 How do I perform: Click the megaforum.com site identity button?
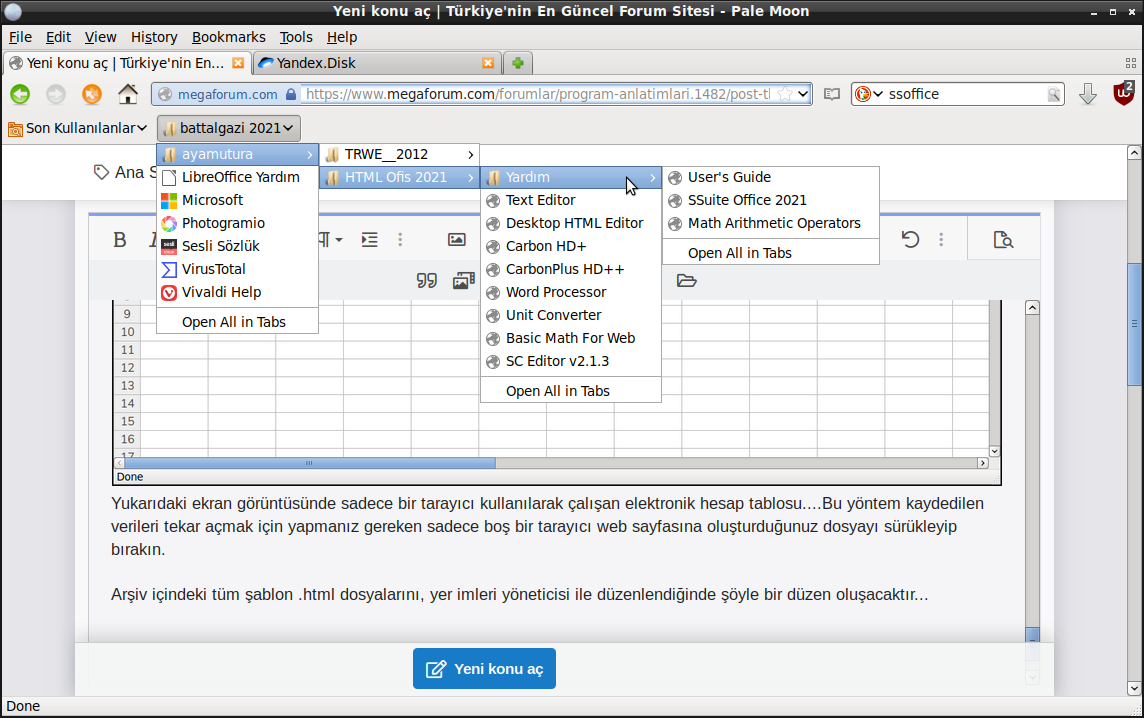227,94
